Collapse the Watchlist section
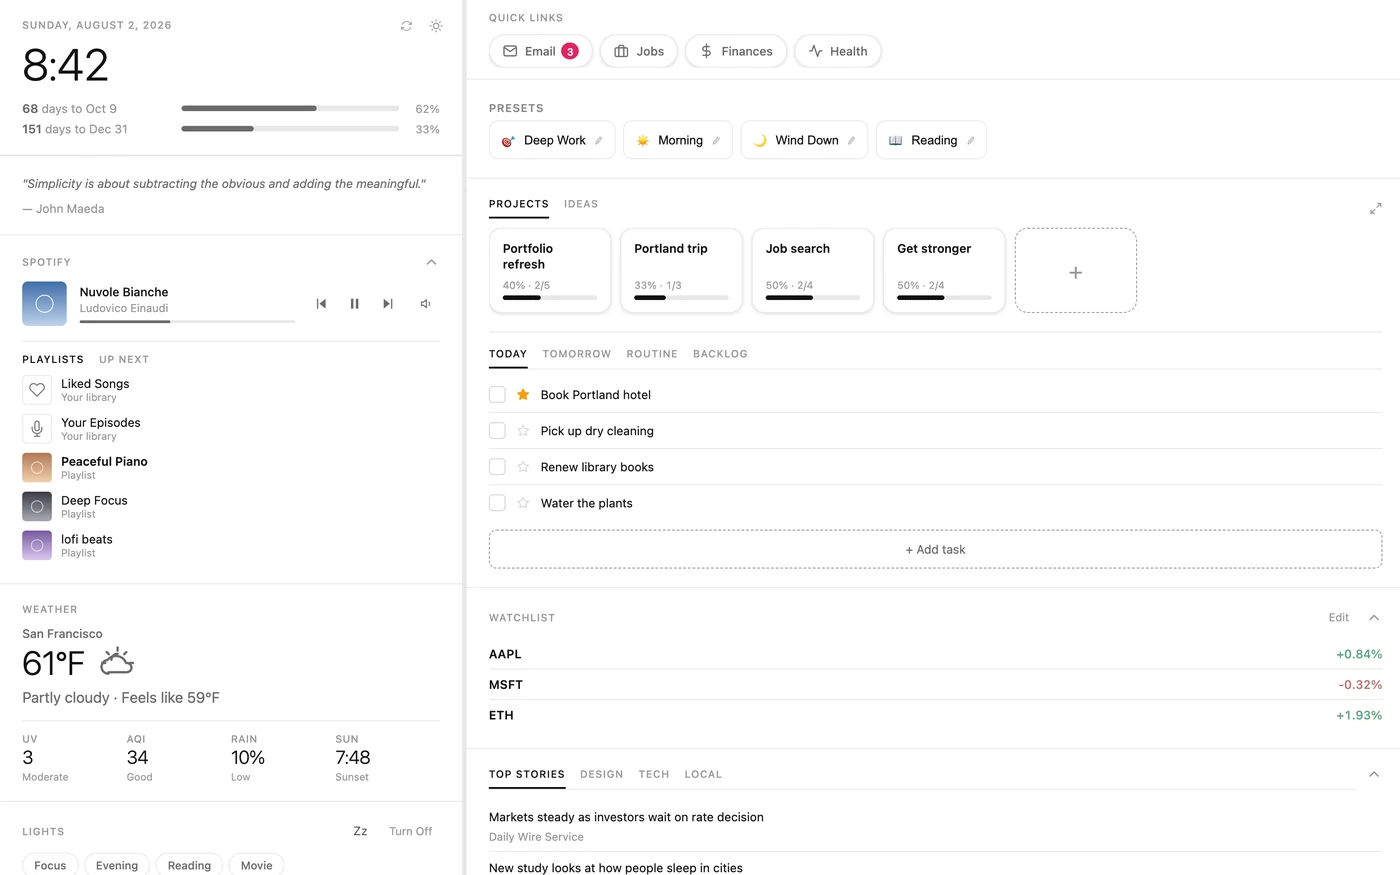This screenshot has width=1400, height=875. click(1374, 618)
